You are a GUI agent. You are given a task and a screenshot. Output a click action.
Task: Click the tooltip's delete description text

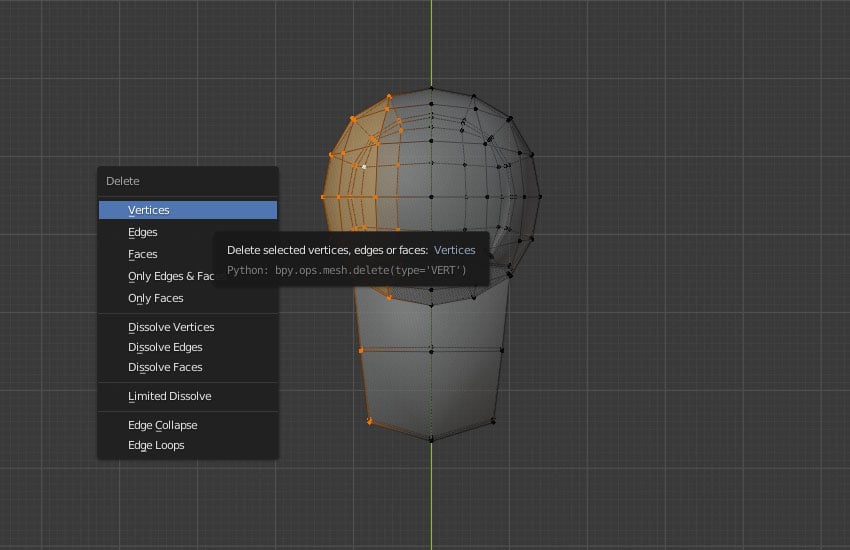(x=327, y=250)
